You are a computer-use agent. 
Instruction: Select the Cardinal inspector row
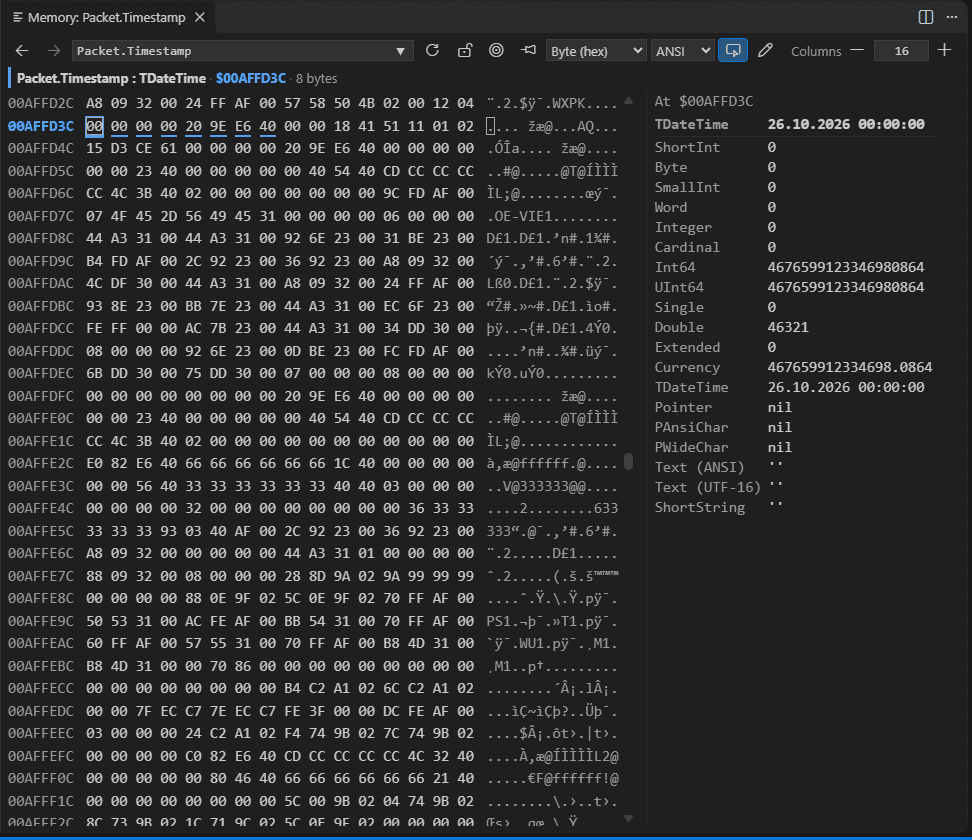(796, 247)
